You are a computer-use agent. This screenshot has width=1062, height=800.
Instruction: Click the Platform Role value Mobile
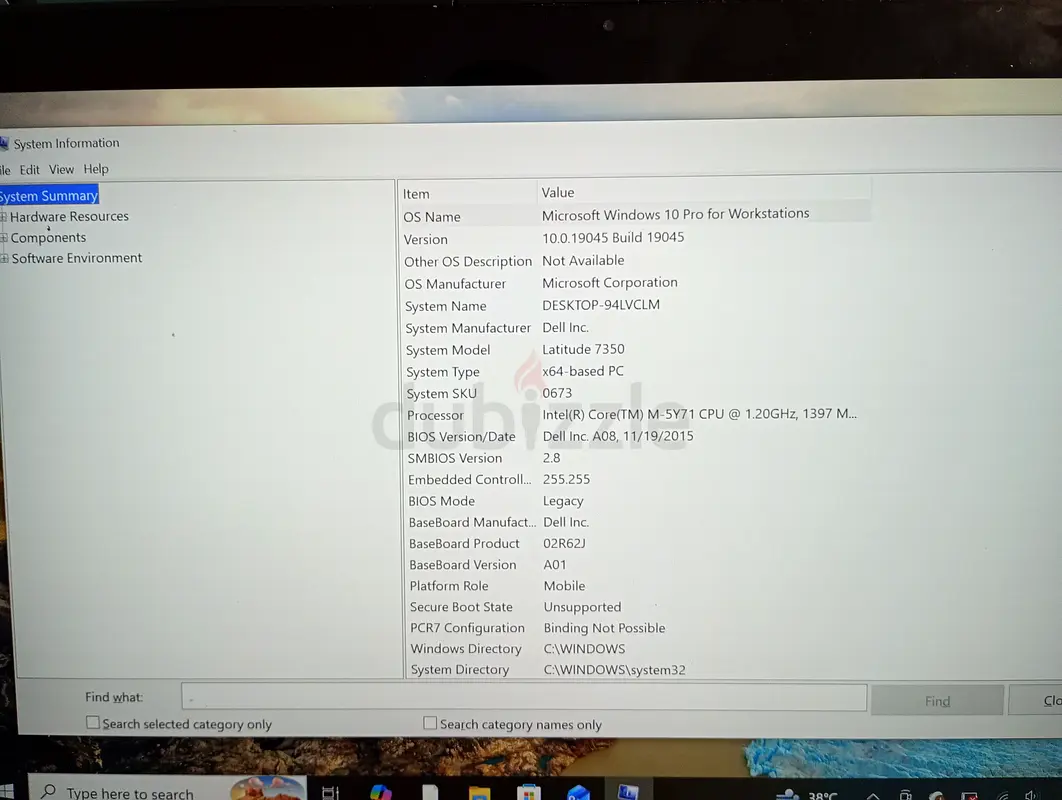click(564, 586)
